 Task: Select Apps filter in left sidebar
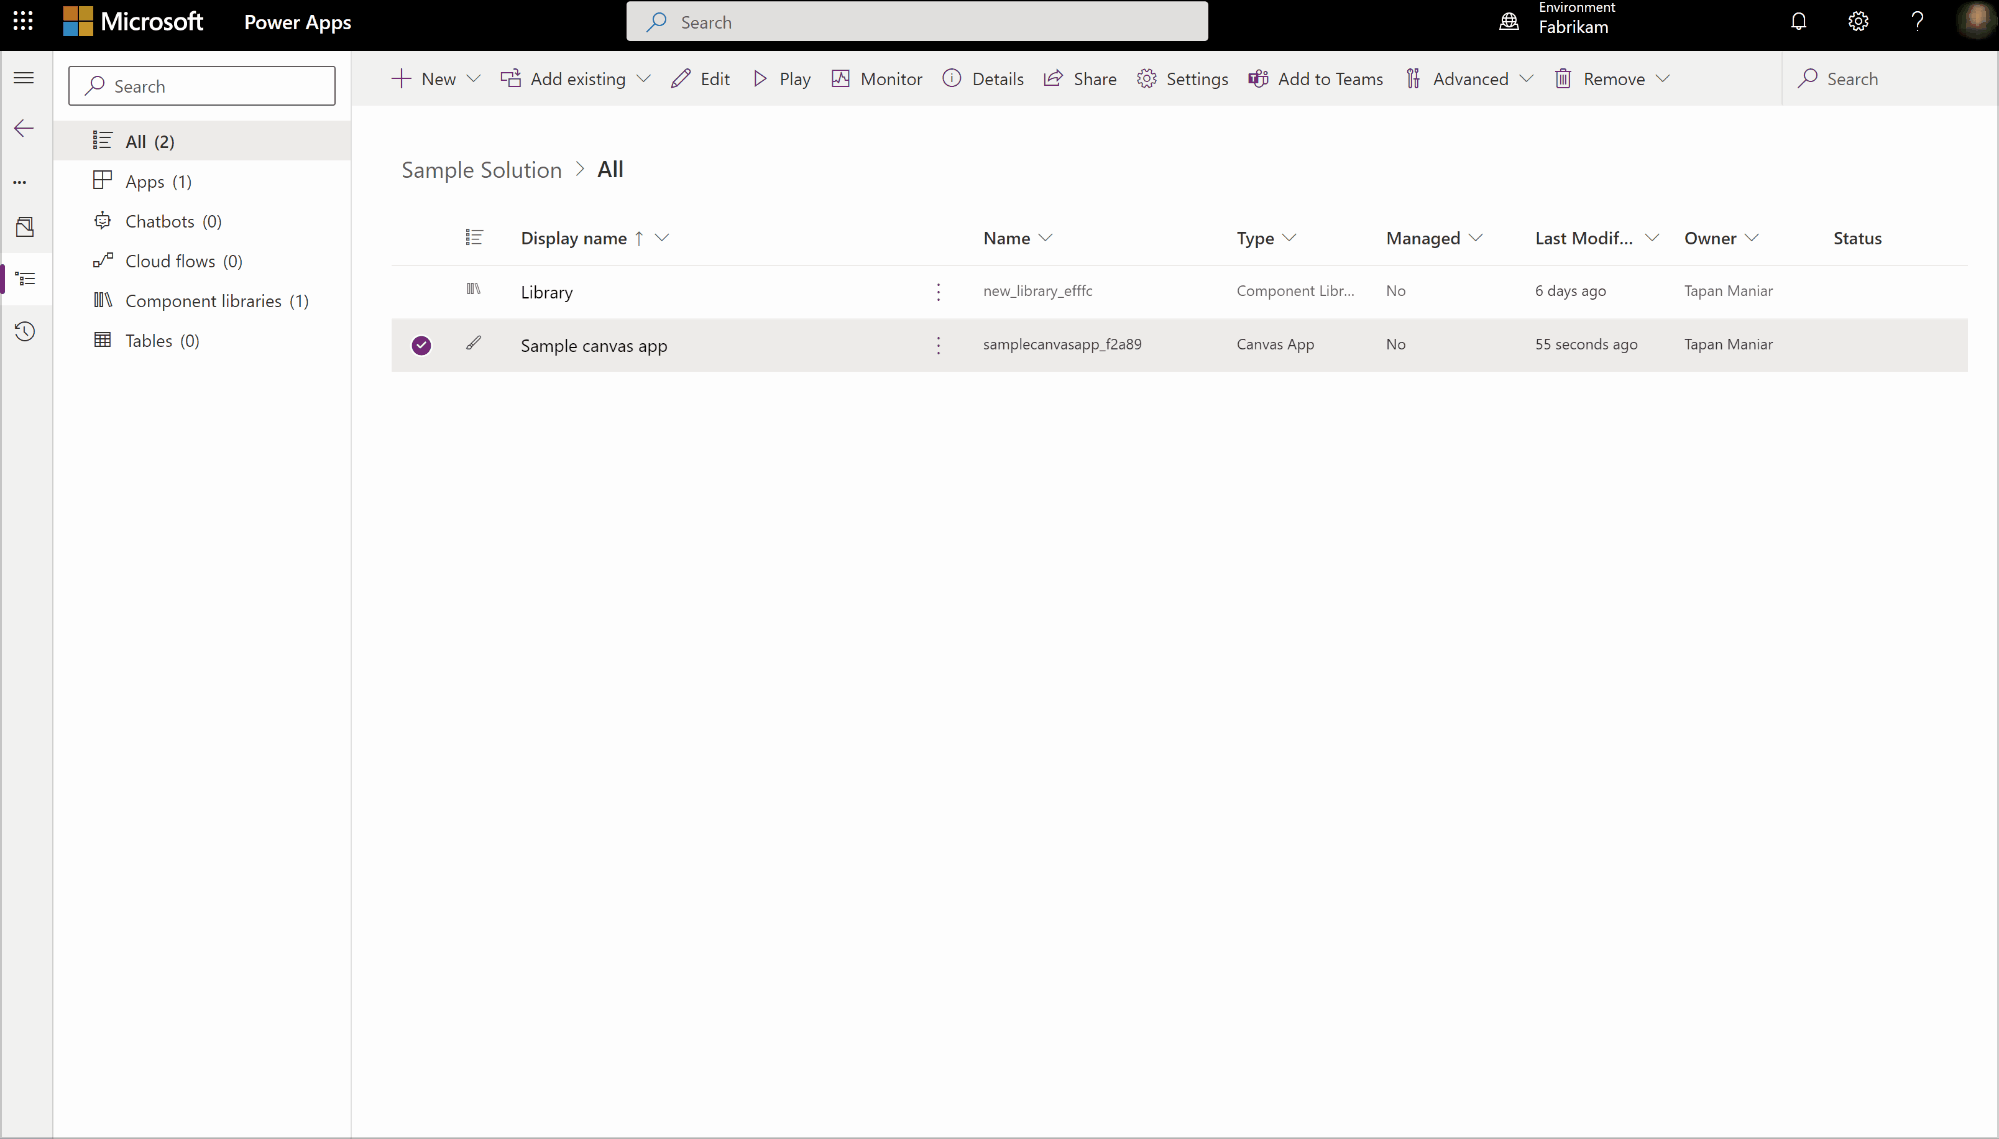158,180
